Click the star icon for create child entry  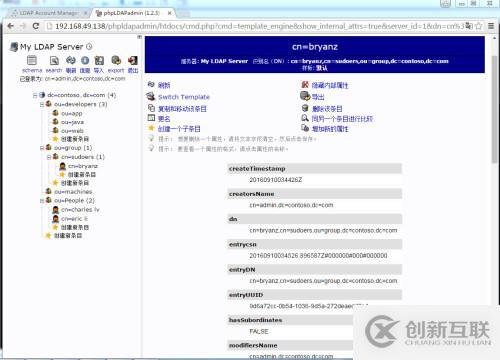[151, 128]
